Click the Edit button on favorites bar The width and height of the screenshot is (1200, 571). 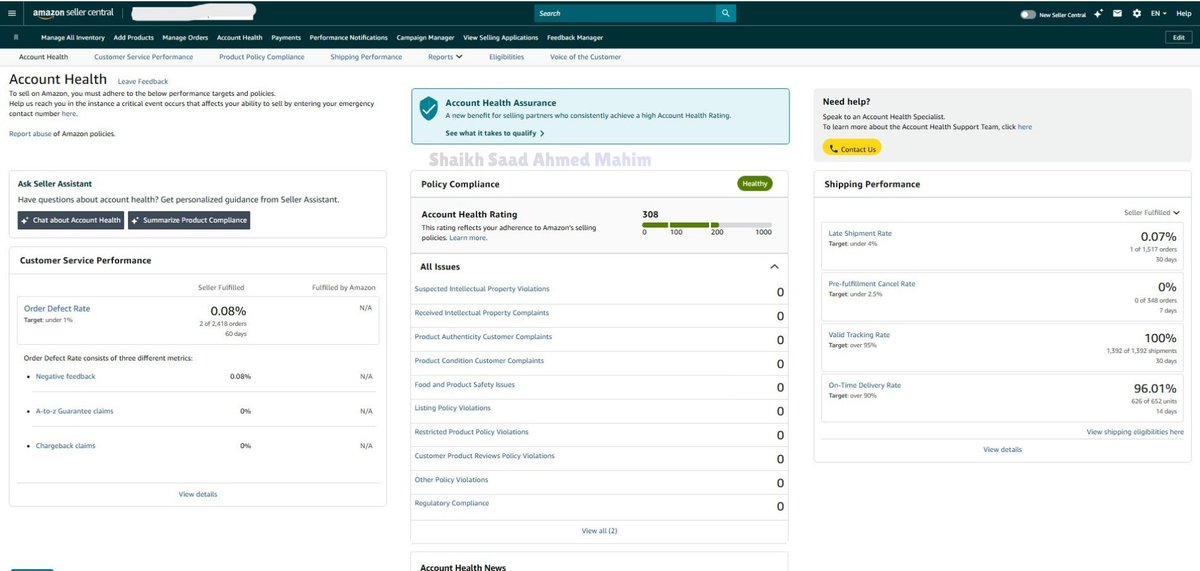1179,37
